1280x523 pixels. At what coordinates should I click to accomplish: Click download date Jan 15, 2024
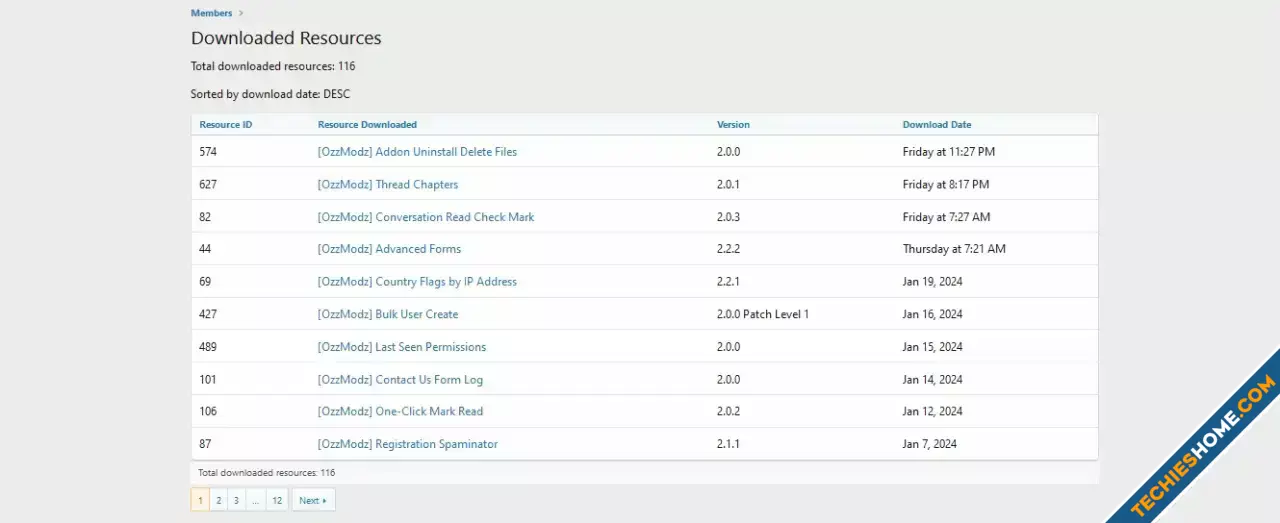point(933,347)
